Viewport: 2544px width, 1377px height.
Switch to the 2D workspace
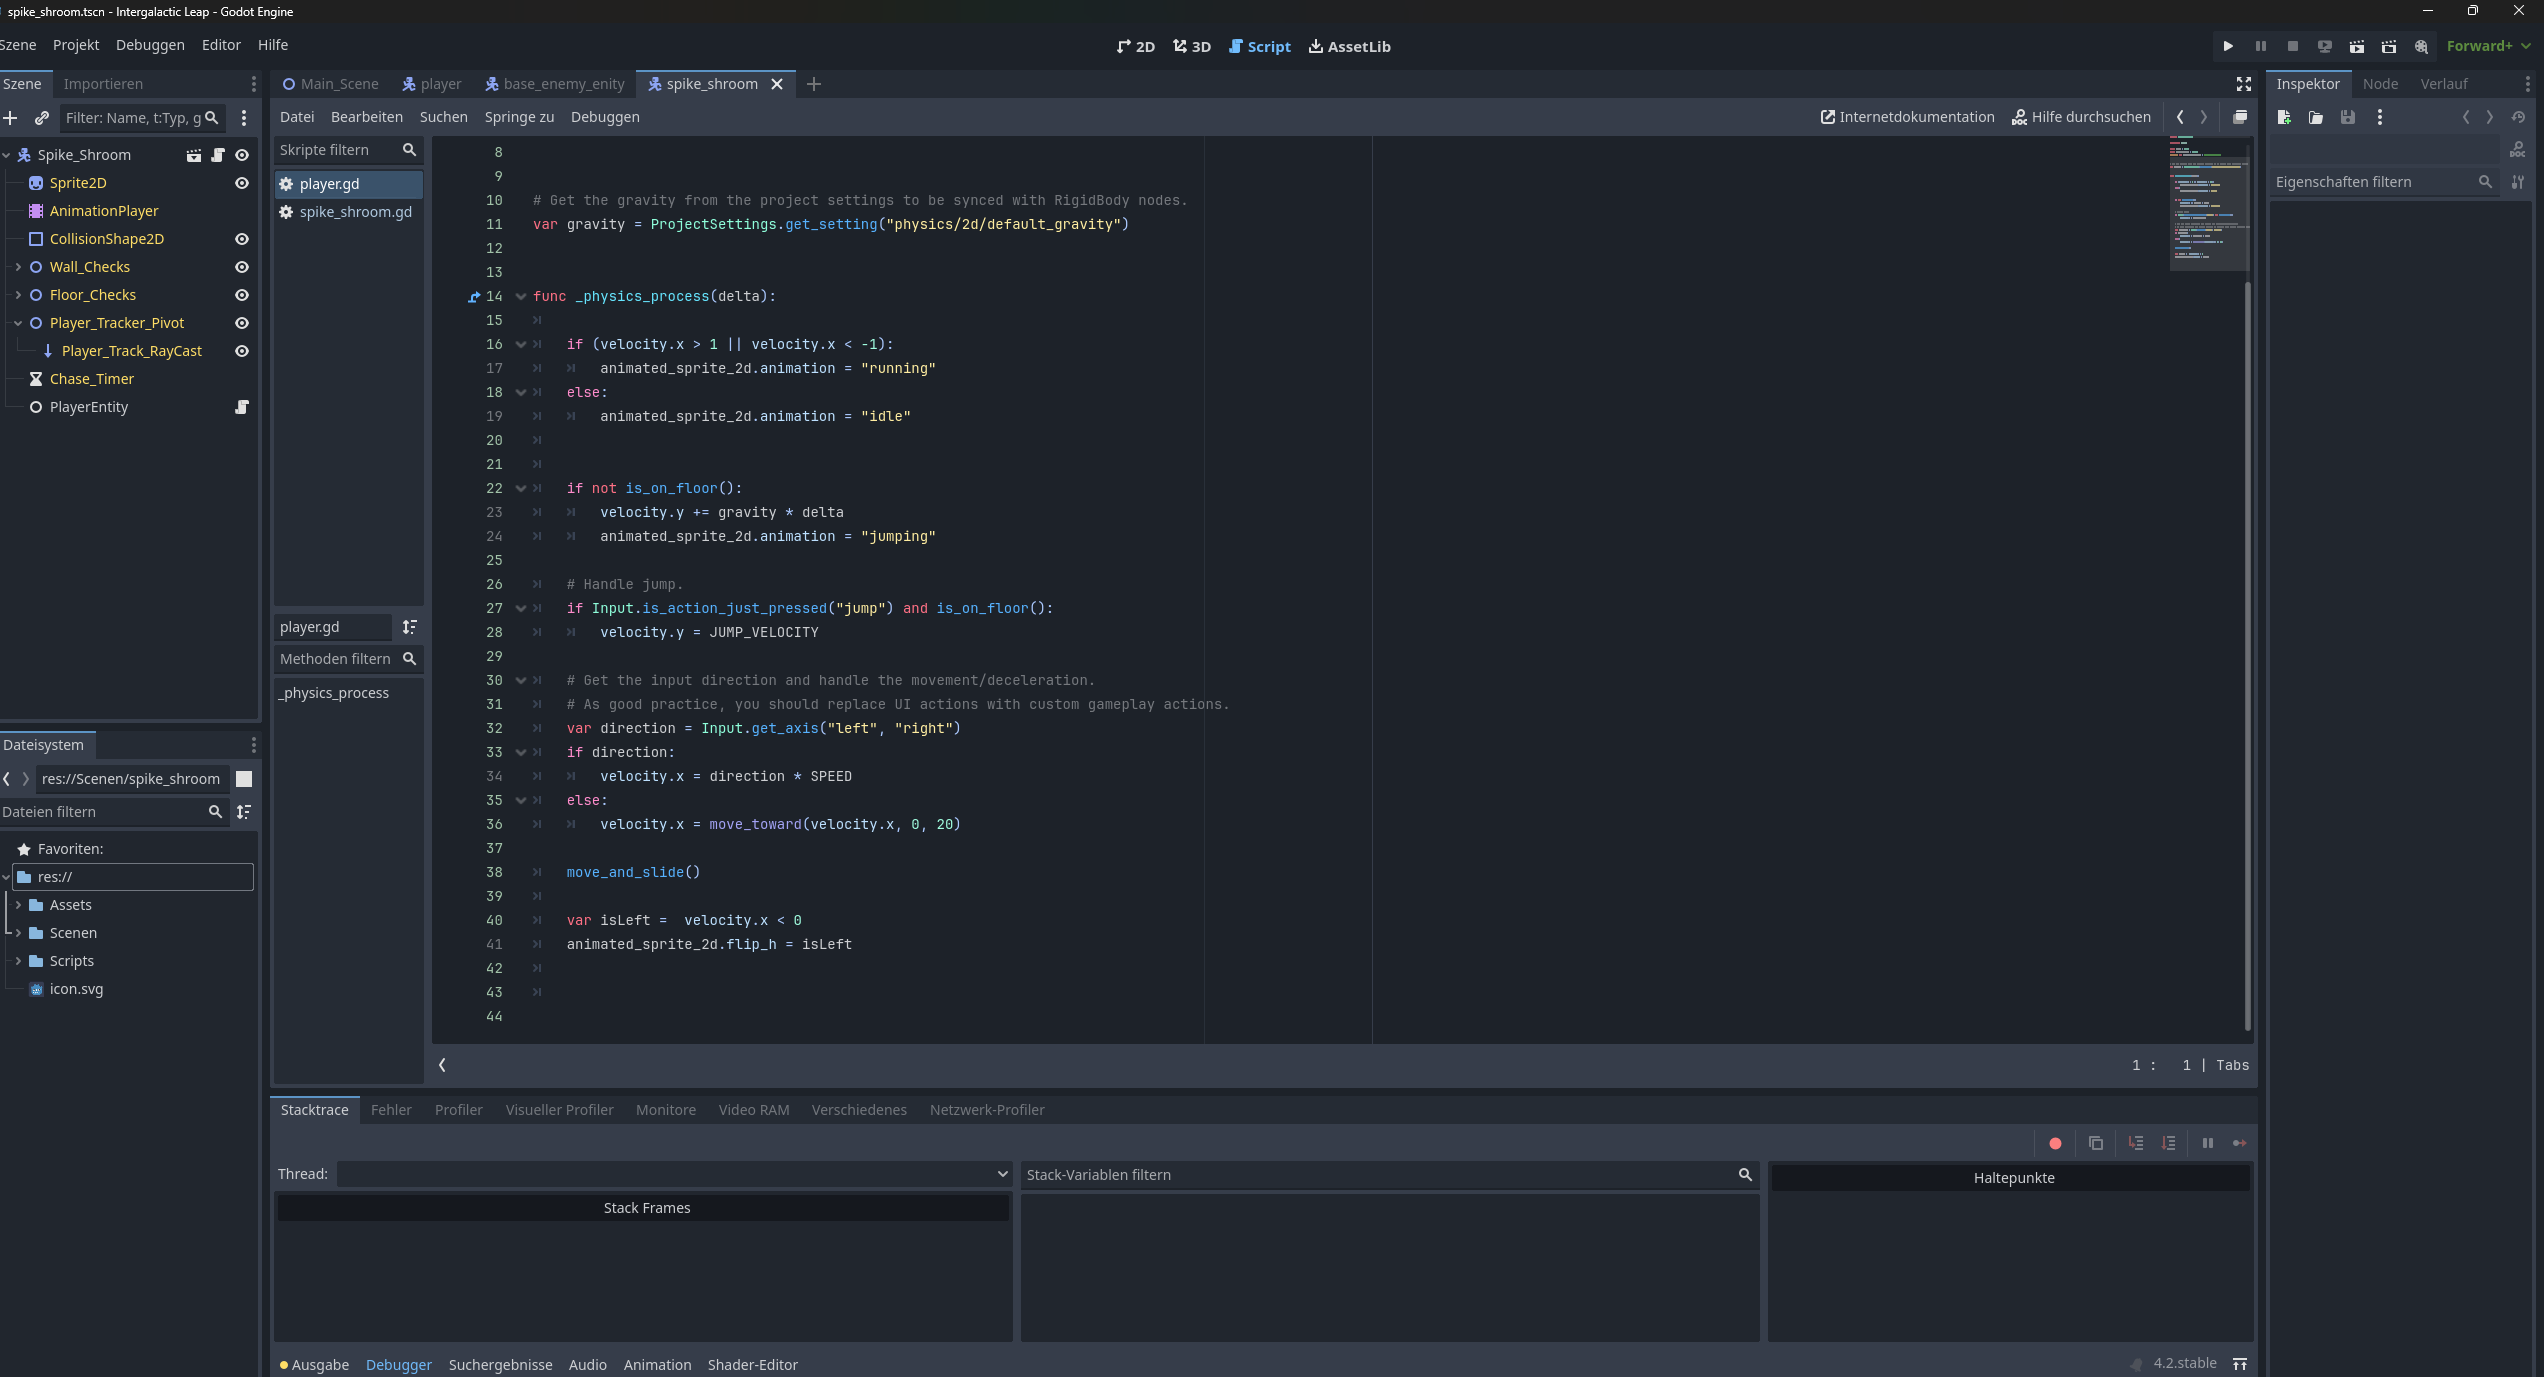click(1136, 46)
